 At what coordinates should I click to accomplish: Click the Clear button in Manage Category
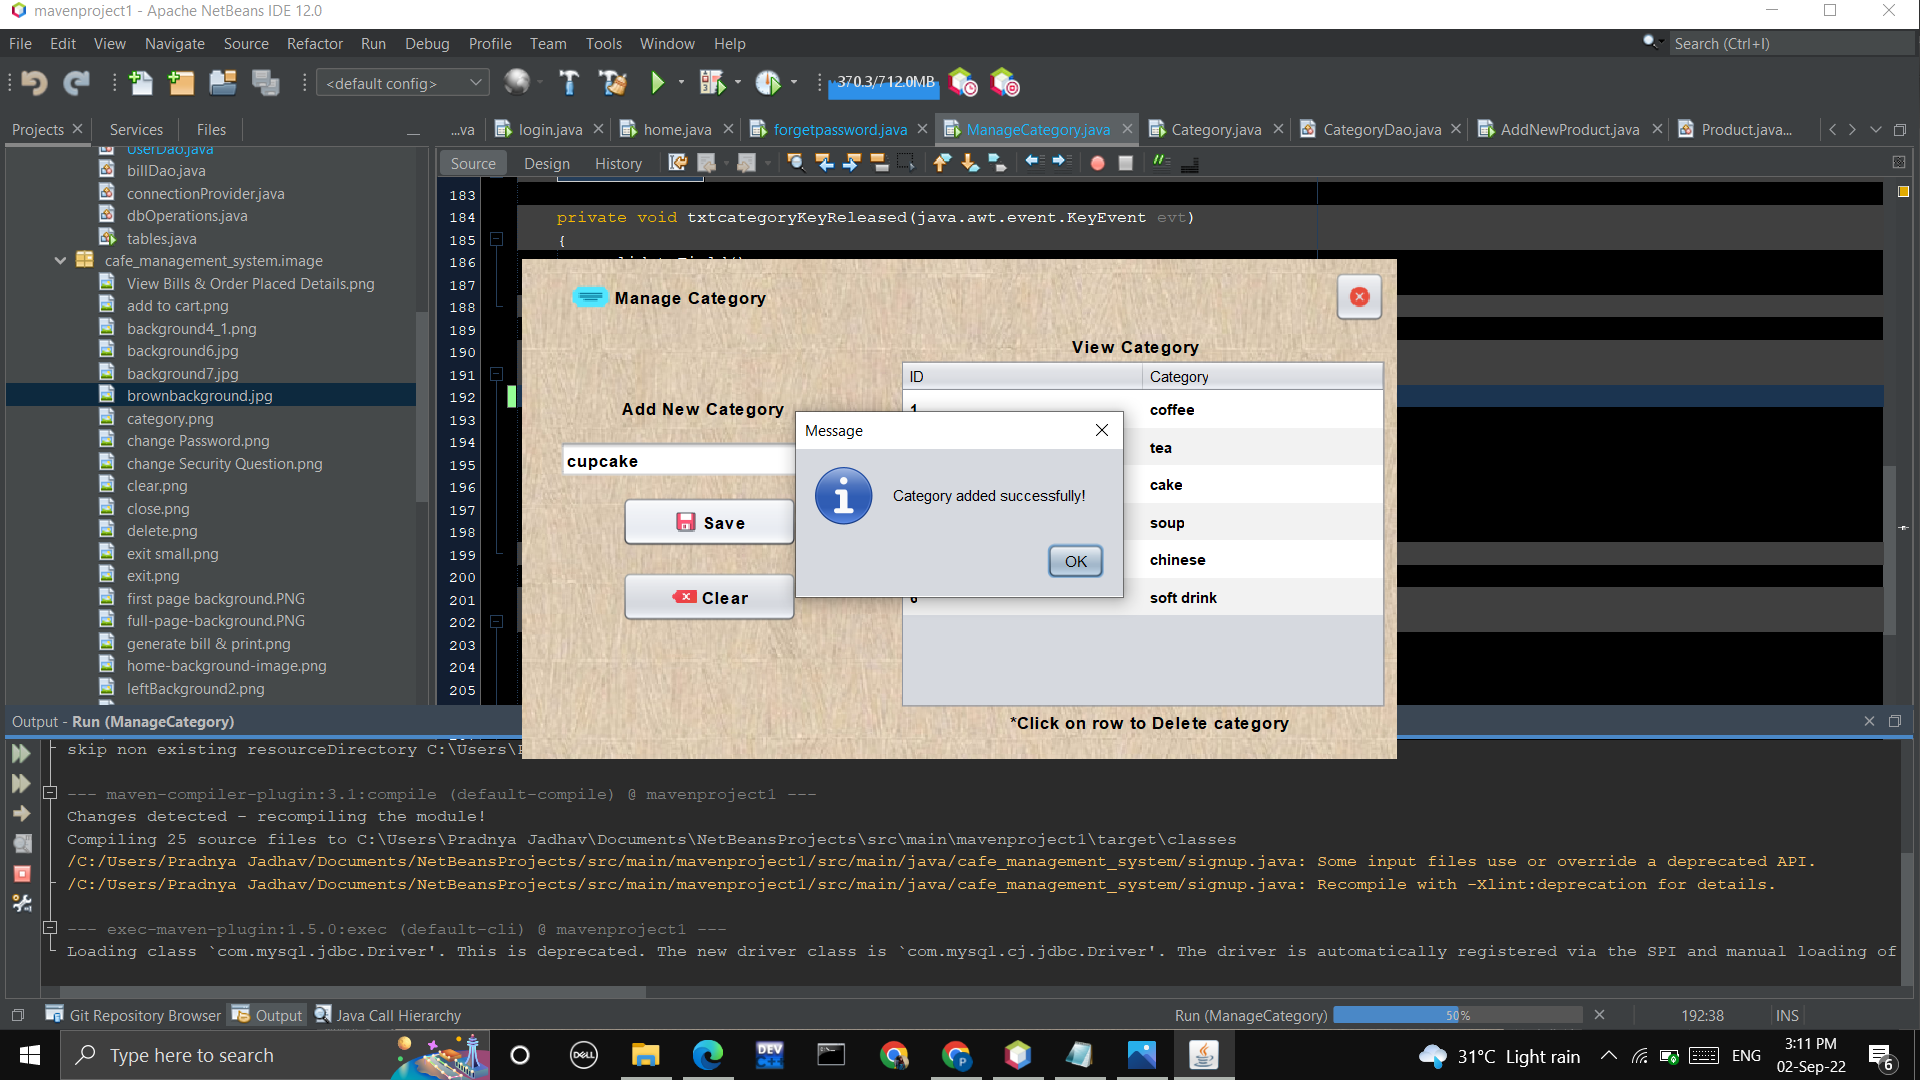click(710, 598)
